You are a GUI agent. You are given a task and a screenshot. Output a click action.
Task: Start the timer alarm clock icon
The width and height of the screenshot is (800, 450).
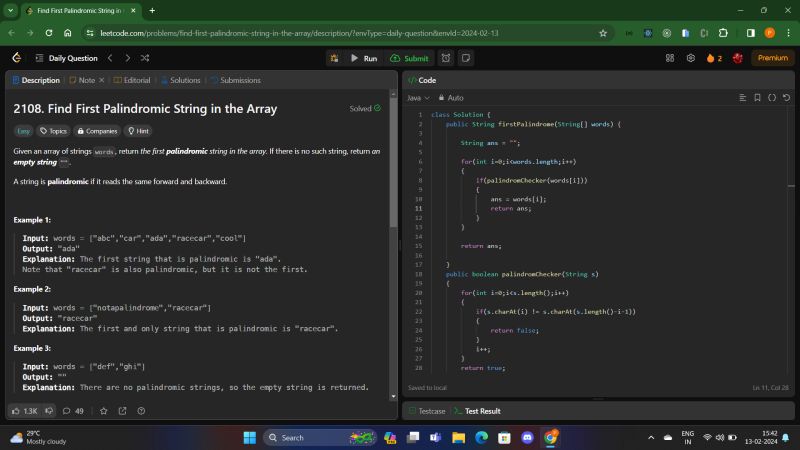pyautogui.click(x=446, y=58)
